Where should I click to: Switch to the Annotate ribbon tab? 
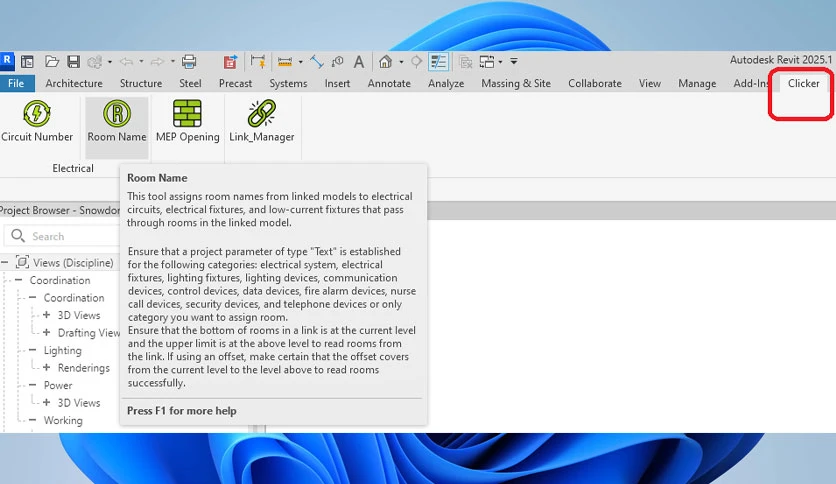(389, 83)
